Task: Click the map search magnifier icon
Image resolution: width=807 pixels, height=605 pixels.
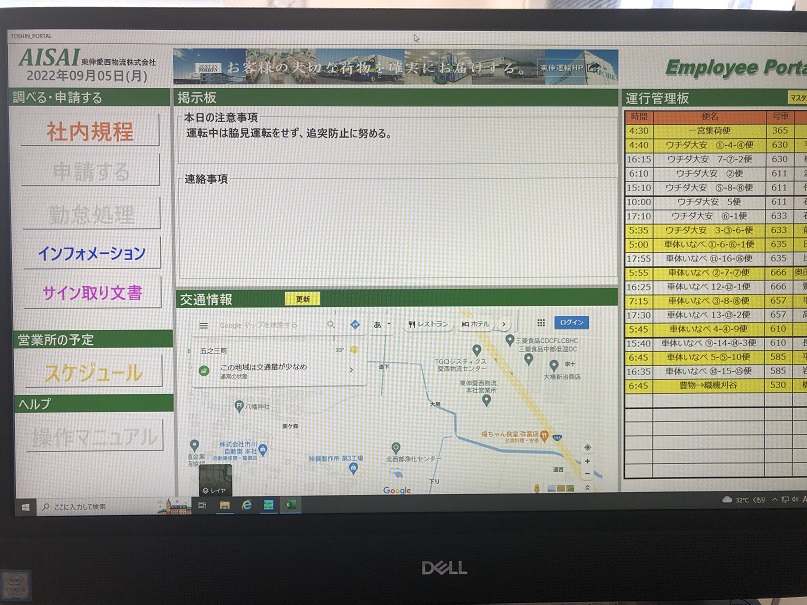Action: (x=331, y=325)
